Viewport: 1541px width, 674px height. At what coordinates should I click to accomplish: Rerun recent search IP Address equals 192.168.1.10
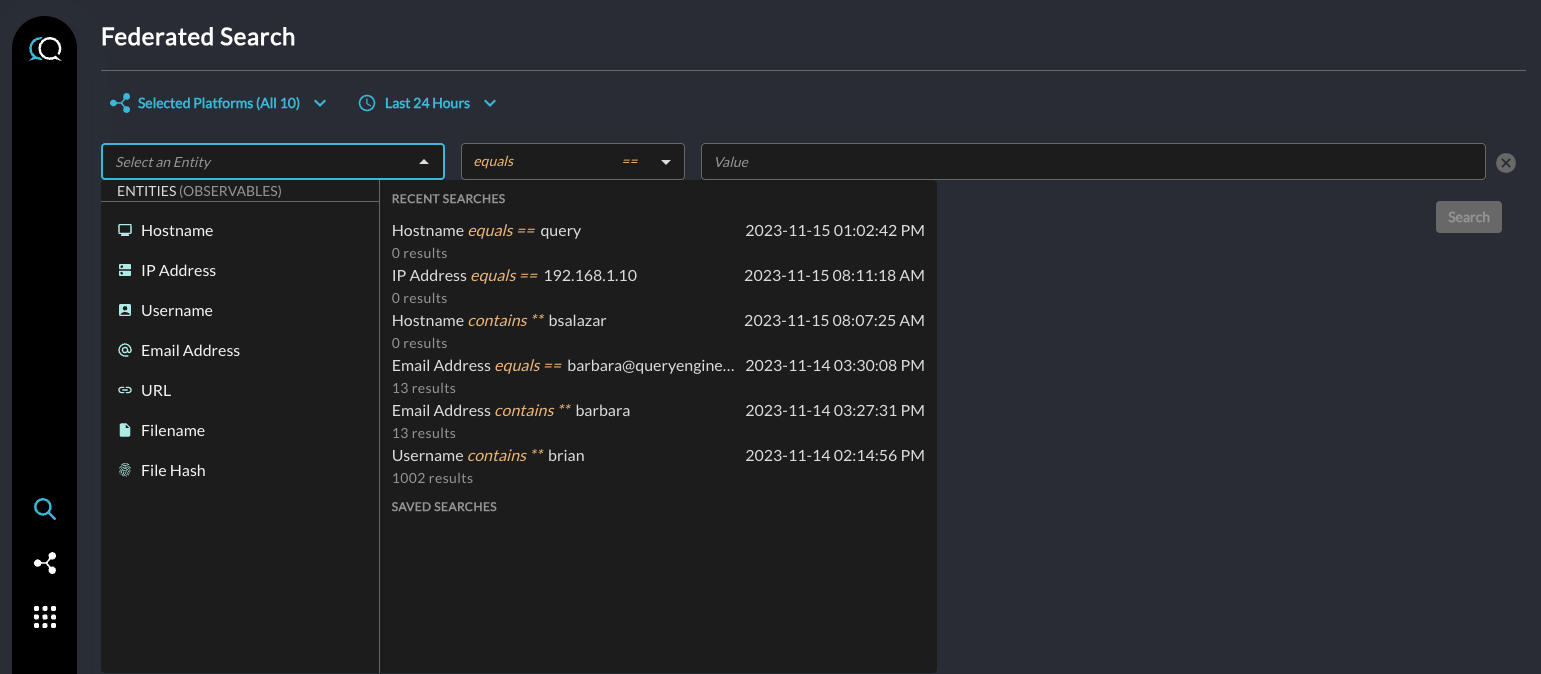pos(514,276)
